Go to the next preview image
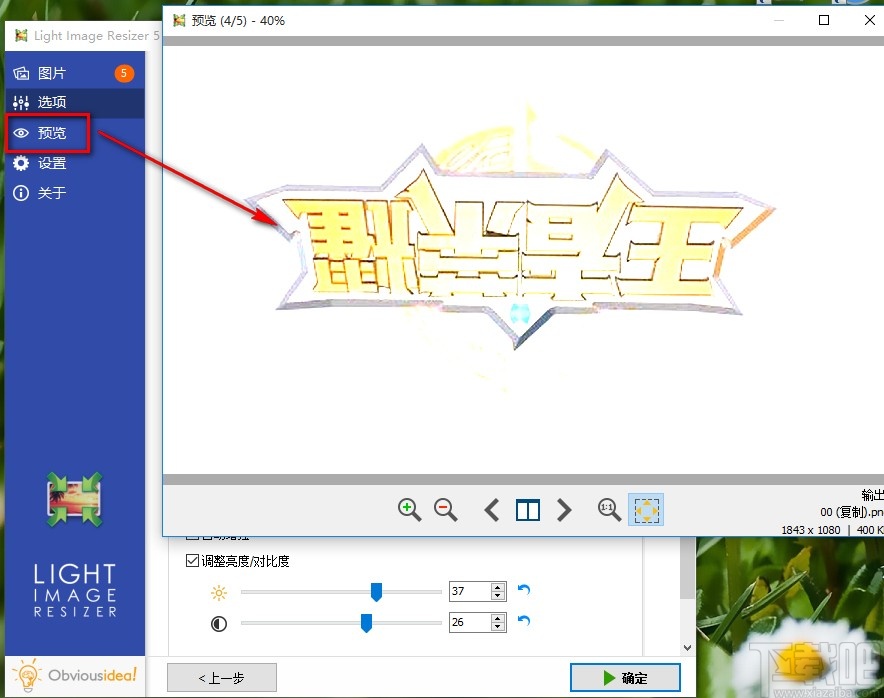Screen dimensions: 884x698 564,510
